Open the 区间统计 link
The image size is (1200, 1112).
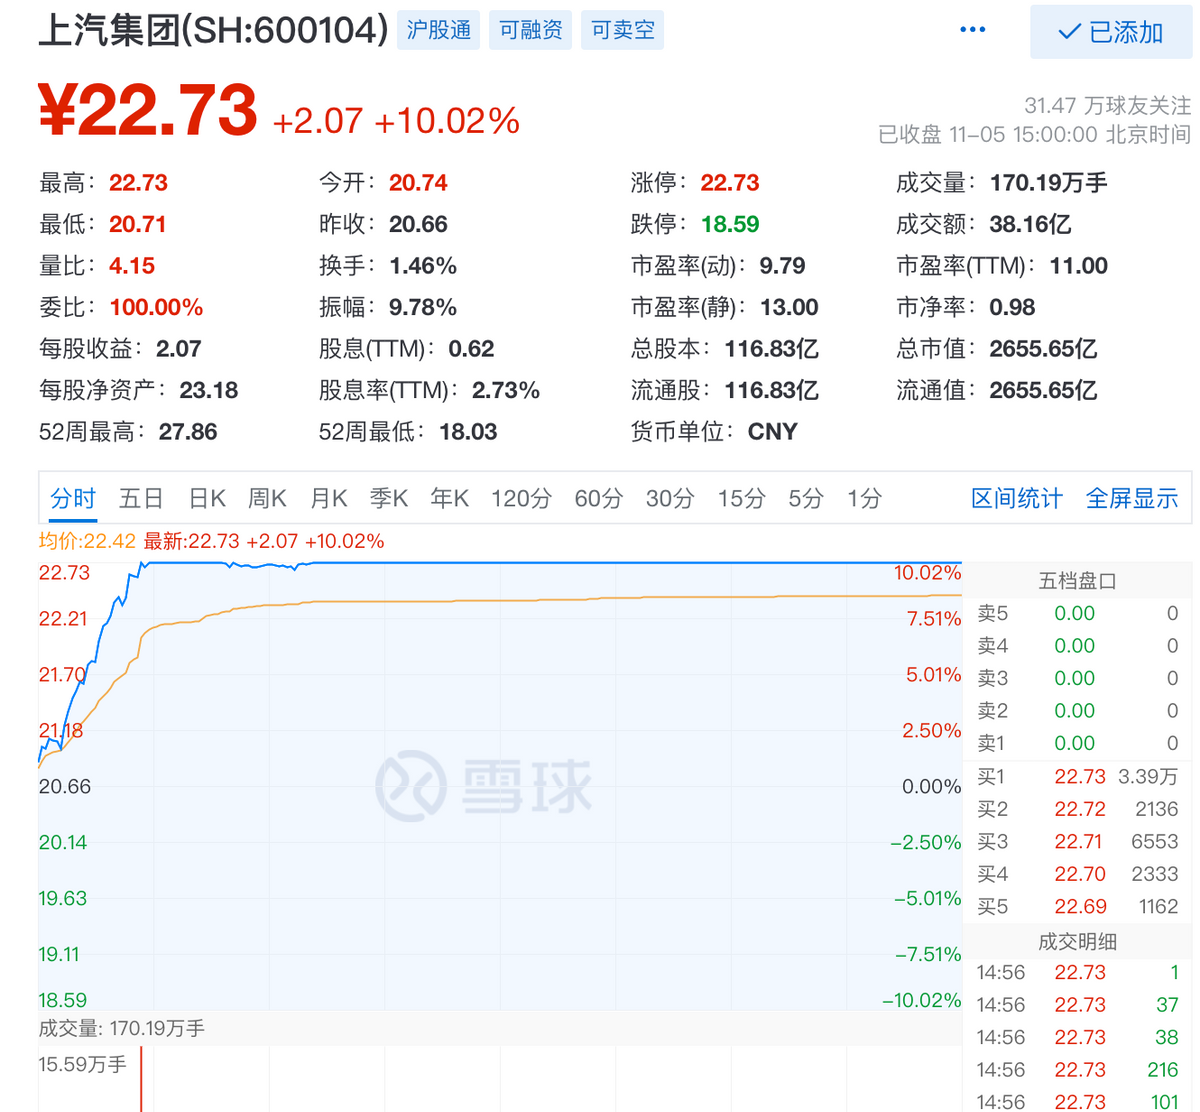pyautogui.click(x=1017, y=498)
